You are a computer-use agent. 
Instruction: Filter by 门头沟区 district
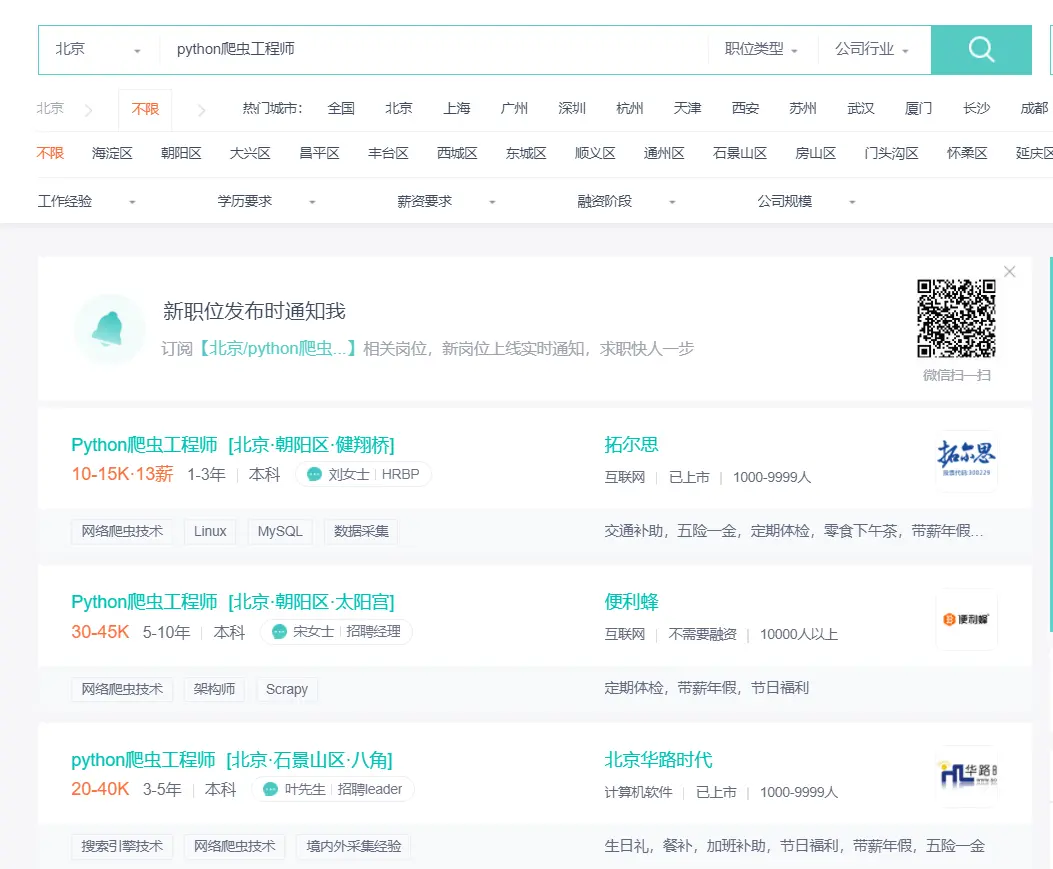pos(891,153)
